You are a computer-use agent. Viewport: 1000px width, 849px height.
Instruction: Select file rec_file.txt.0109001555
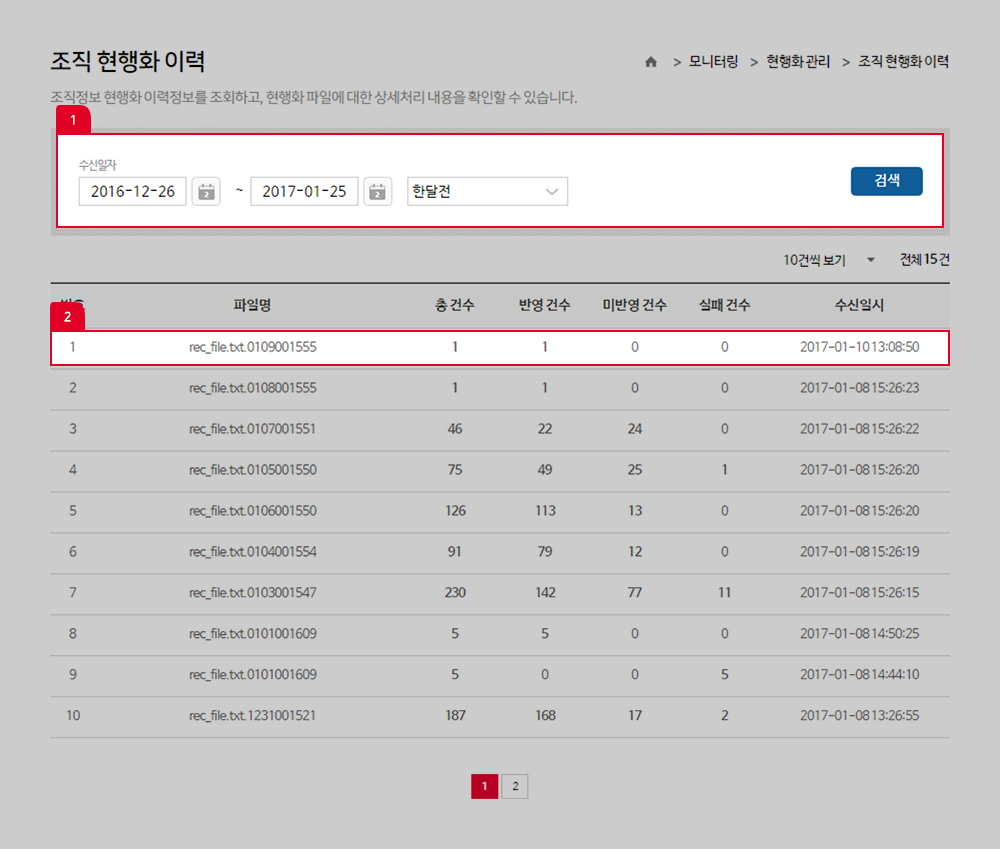click(x=253, y=347)
